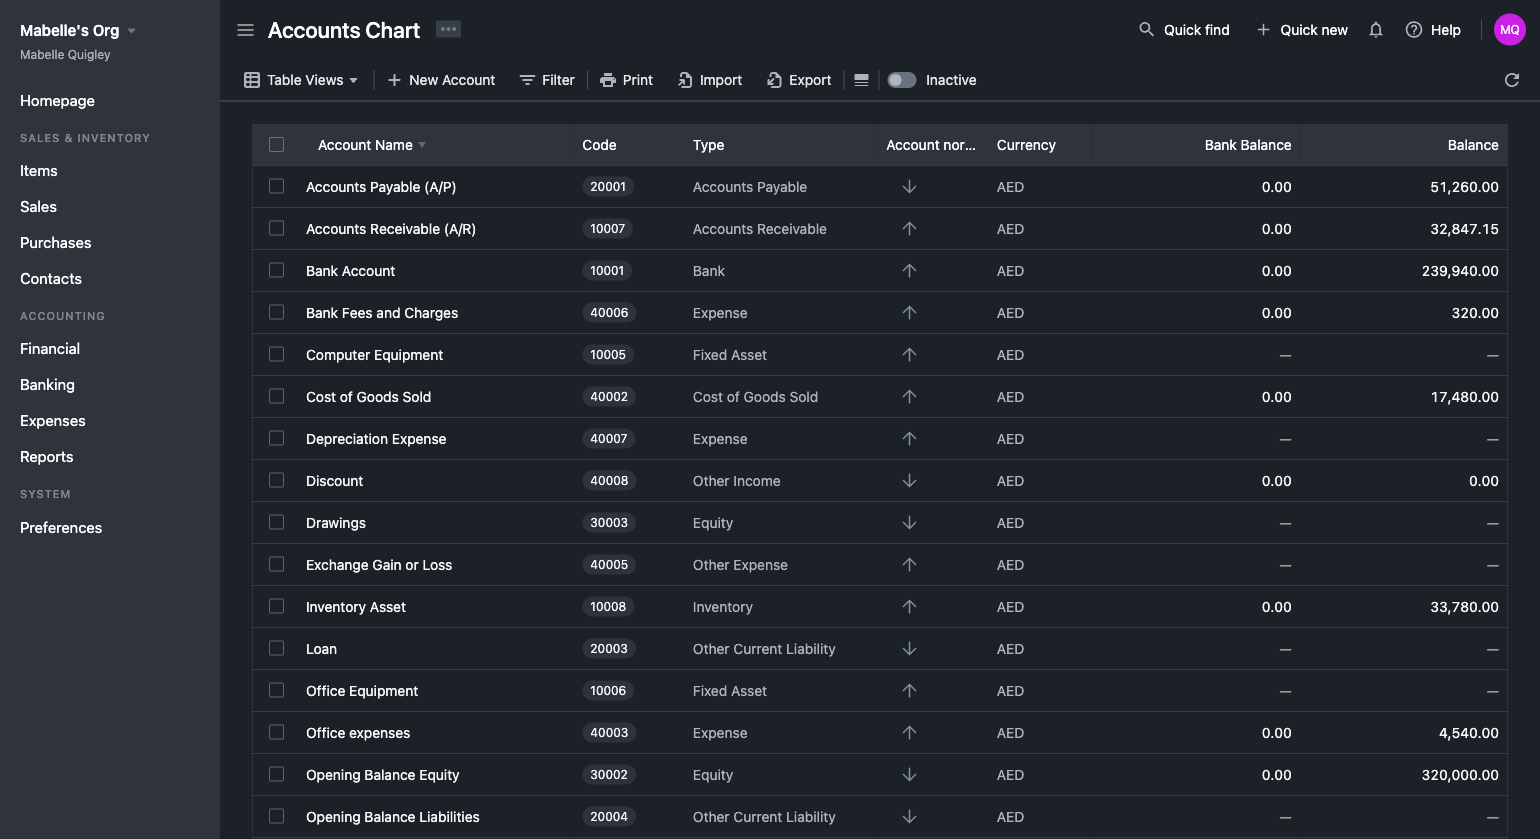Click the 239,940.00 balance value
This screenshot has height=839, width=1540.
pyautogui.click(x=1460, y=271)
